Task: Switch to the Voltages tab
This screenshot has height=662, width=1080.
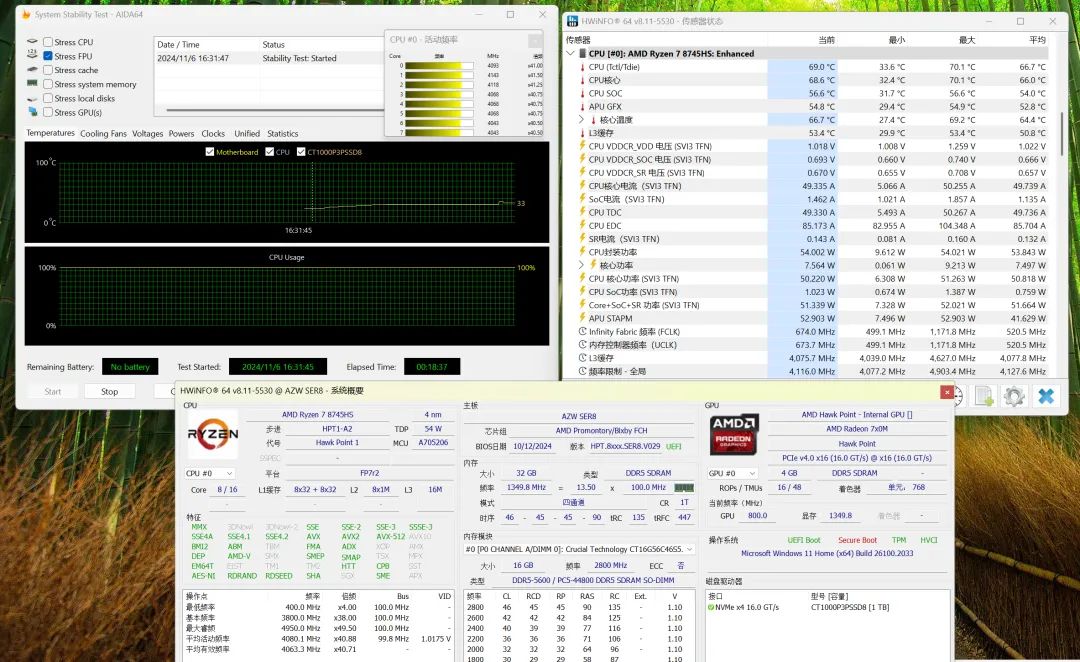Action: click(147, 134)
